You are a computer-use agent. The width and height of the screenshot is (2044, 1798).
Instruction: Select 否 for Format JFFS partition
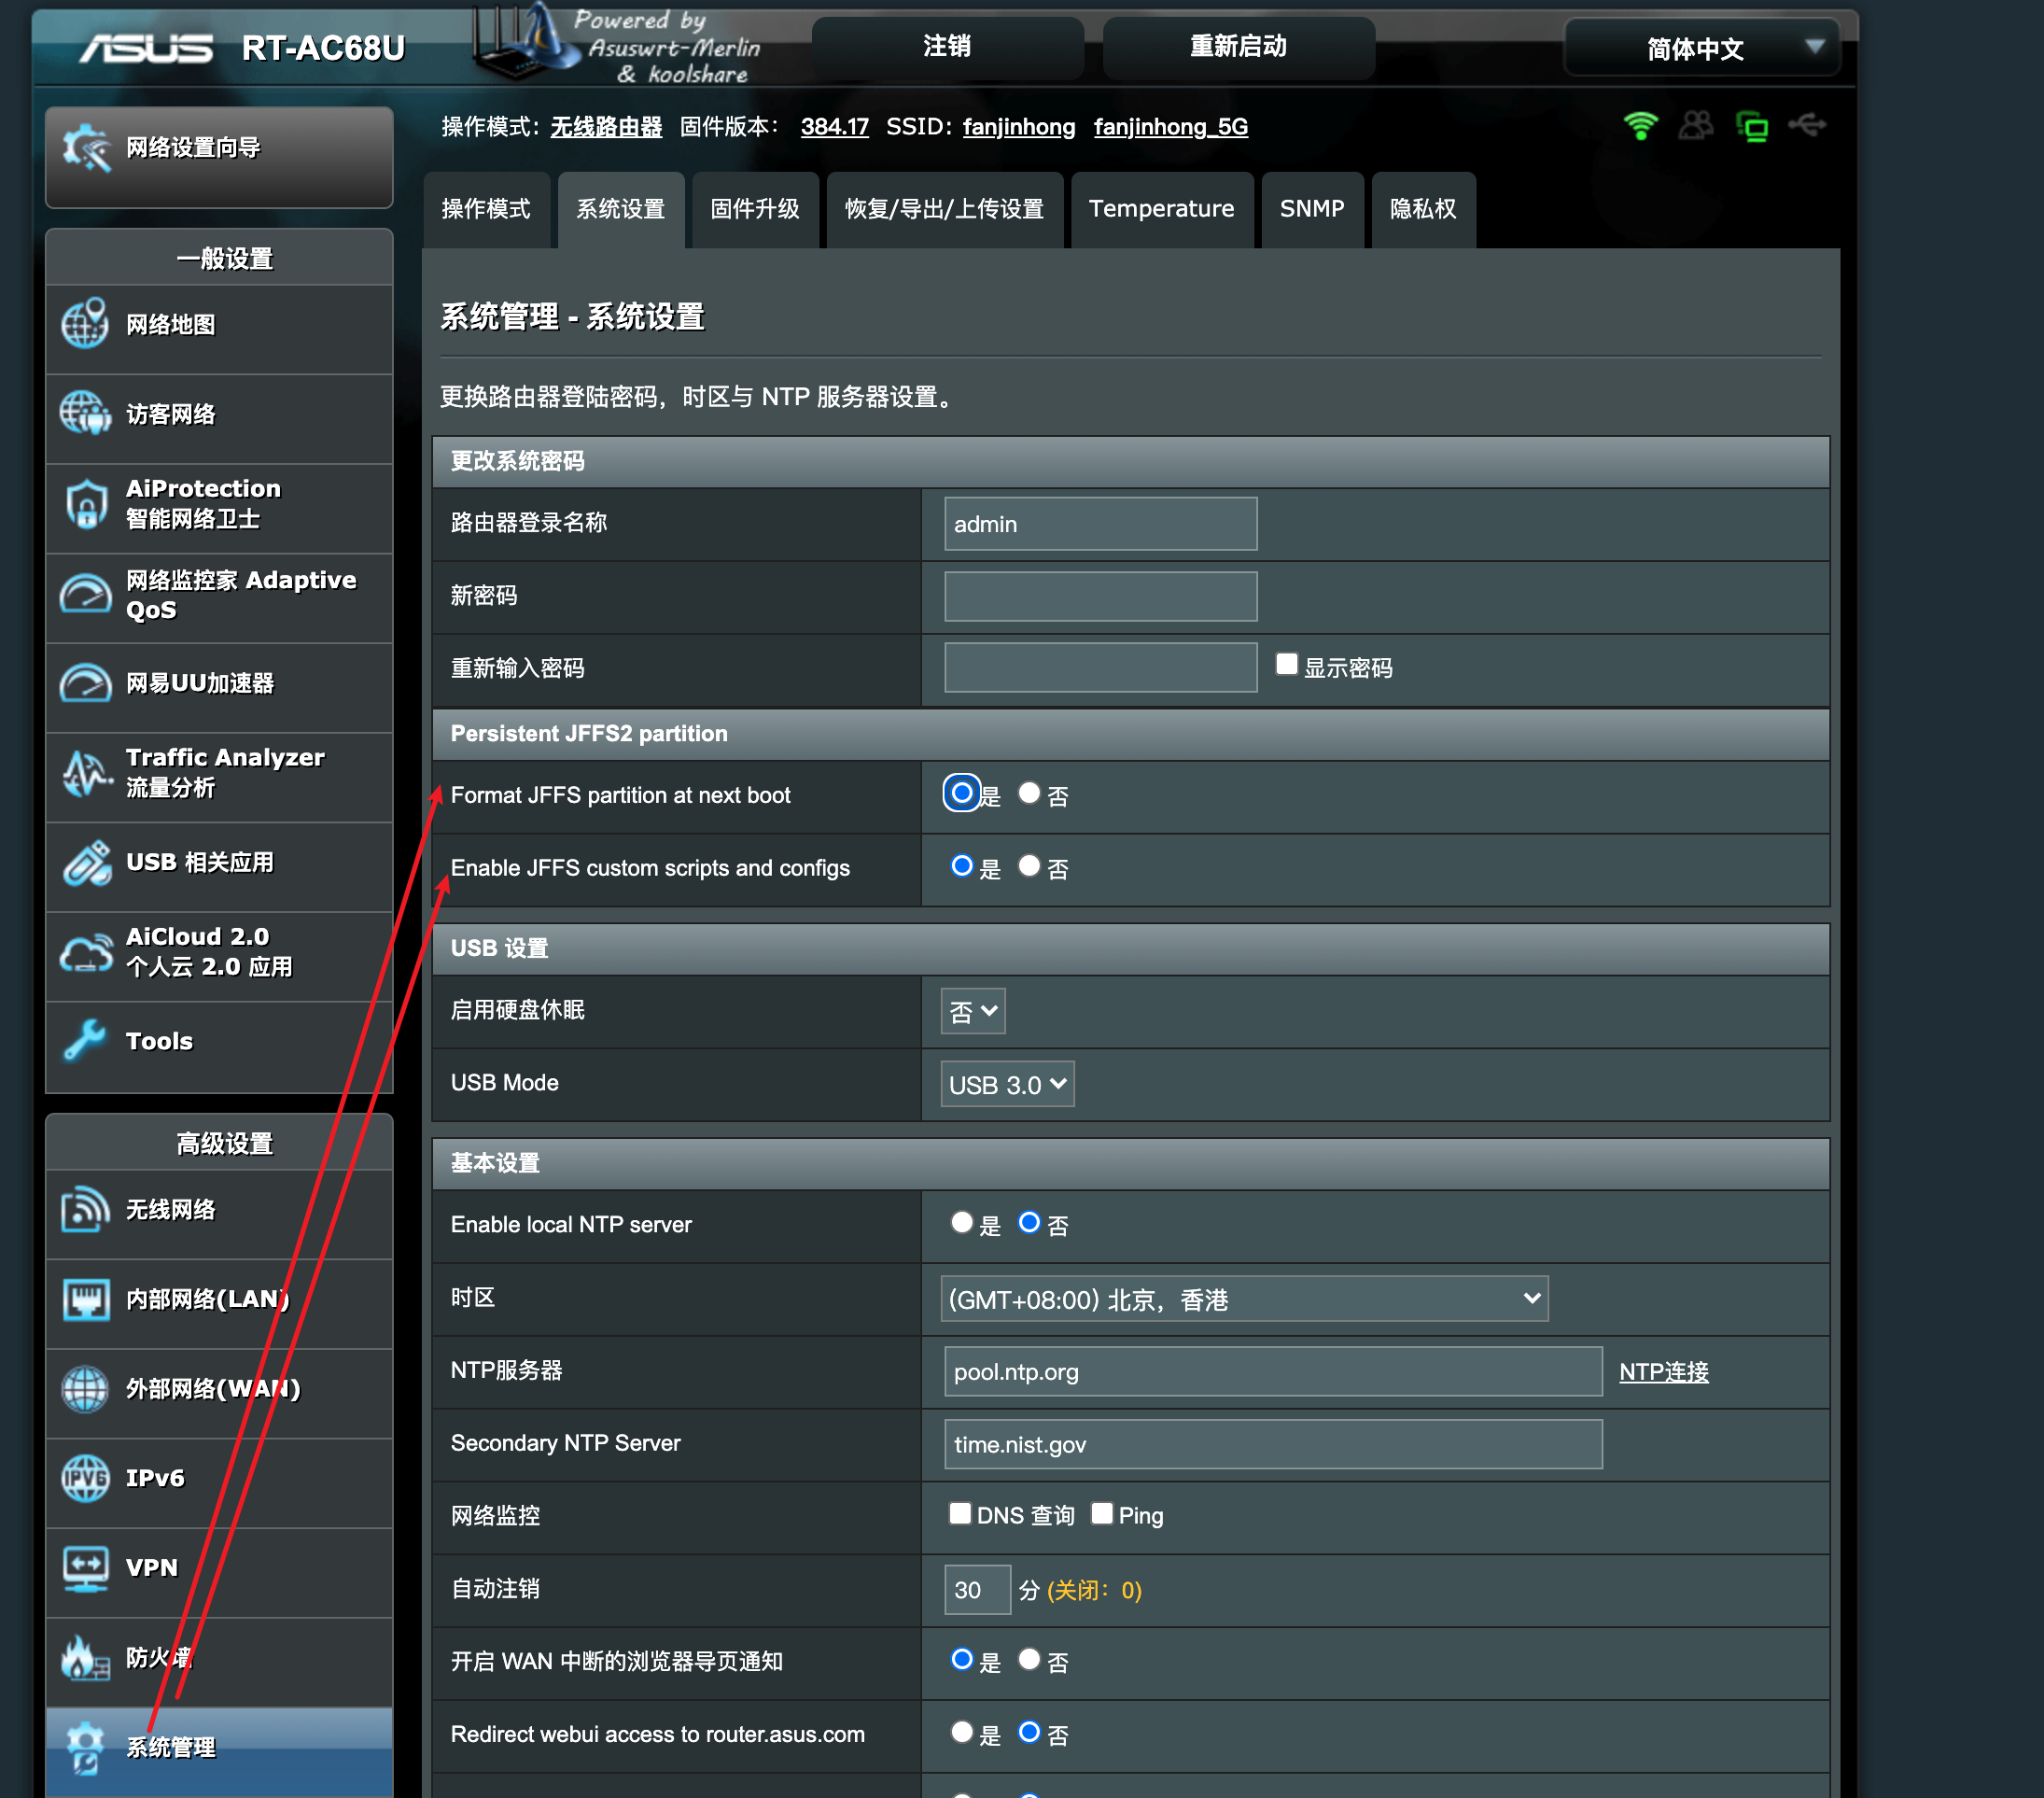click(1029, 793)
